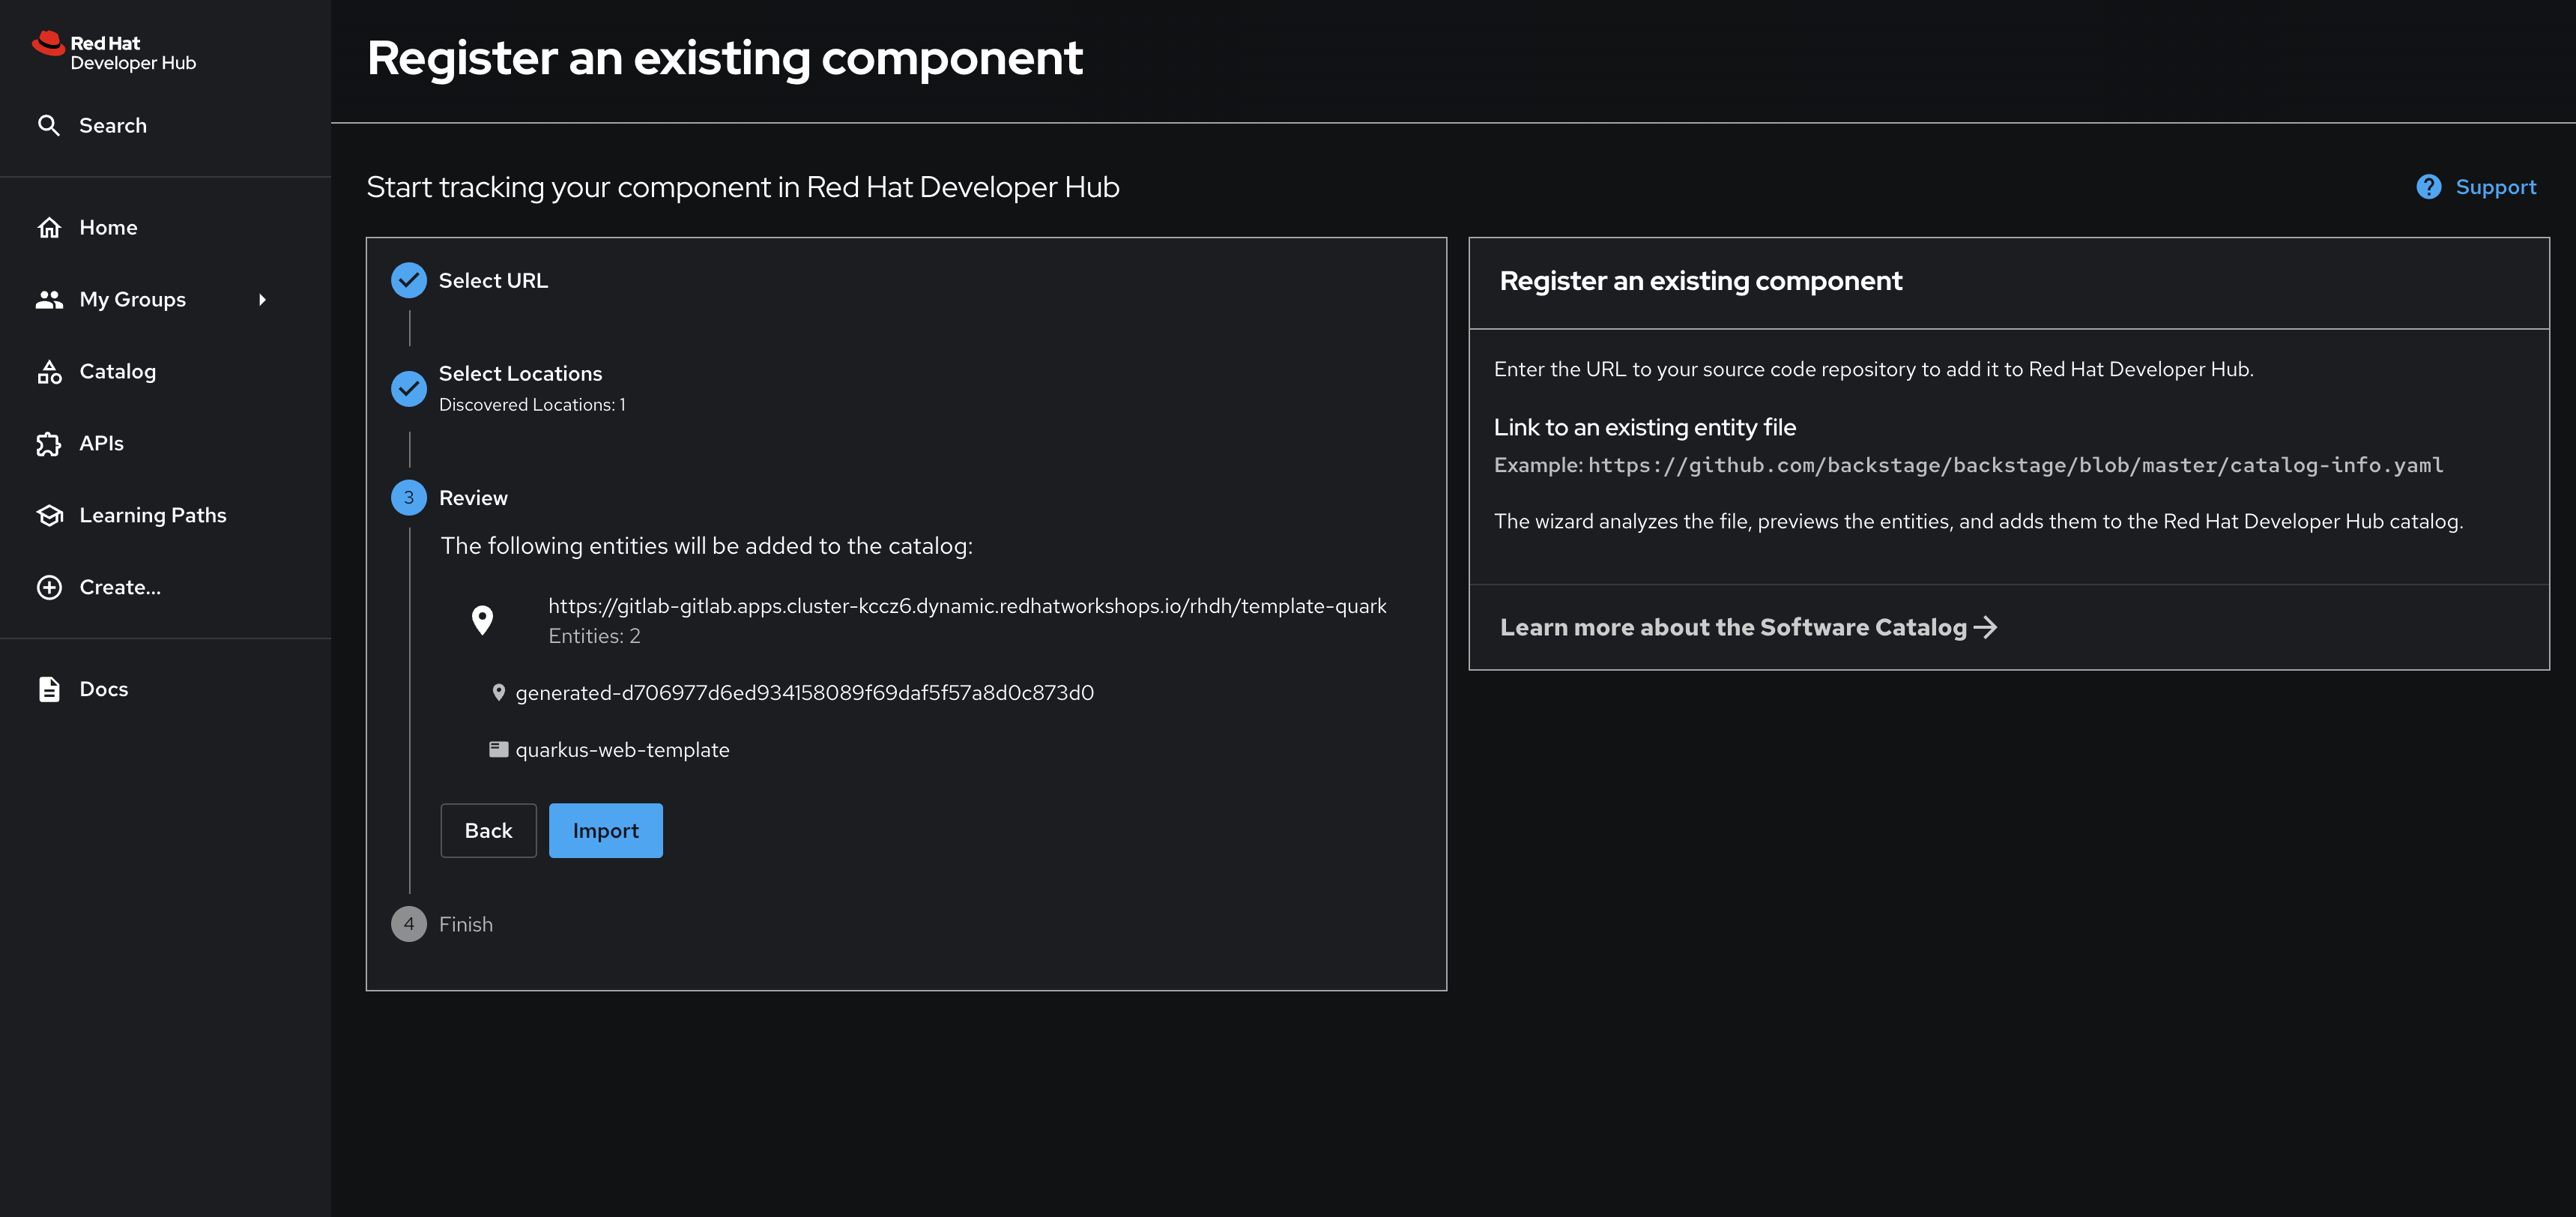Click the Select Locations step checkmark
The height and width of the screenshot is (1217, 2576).
(x=409, y=388)
